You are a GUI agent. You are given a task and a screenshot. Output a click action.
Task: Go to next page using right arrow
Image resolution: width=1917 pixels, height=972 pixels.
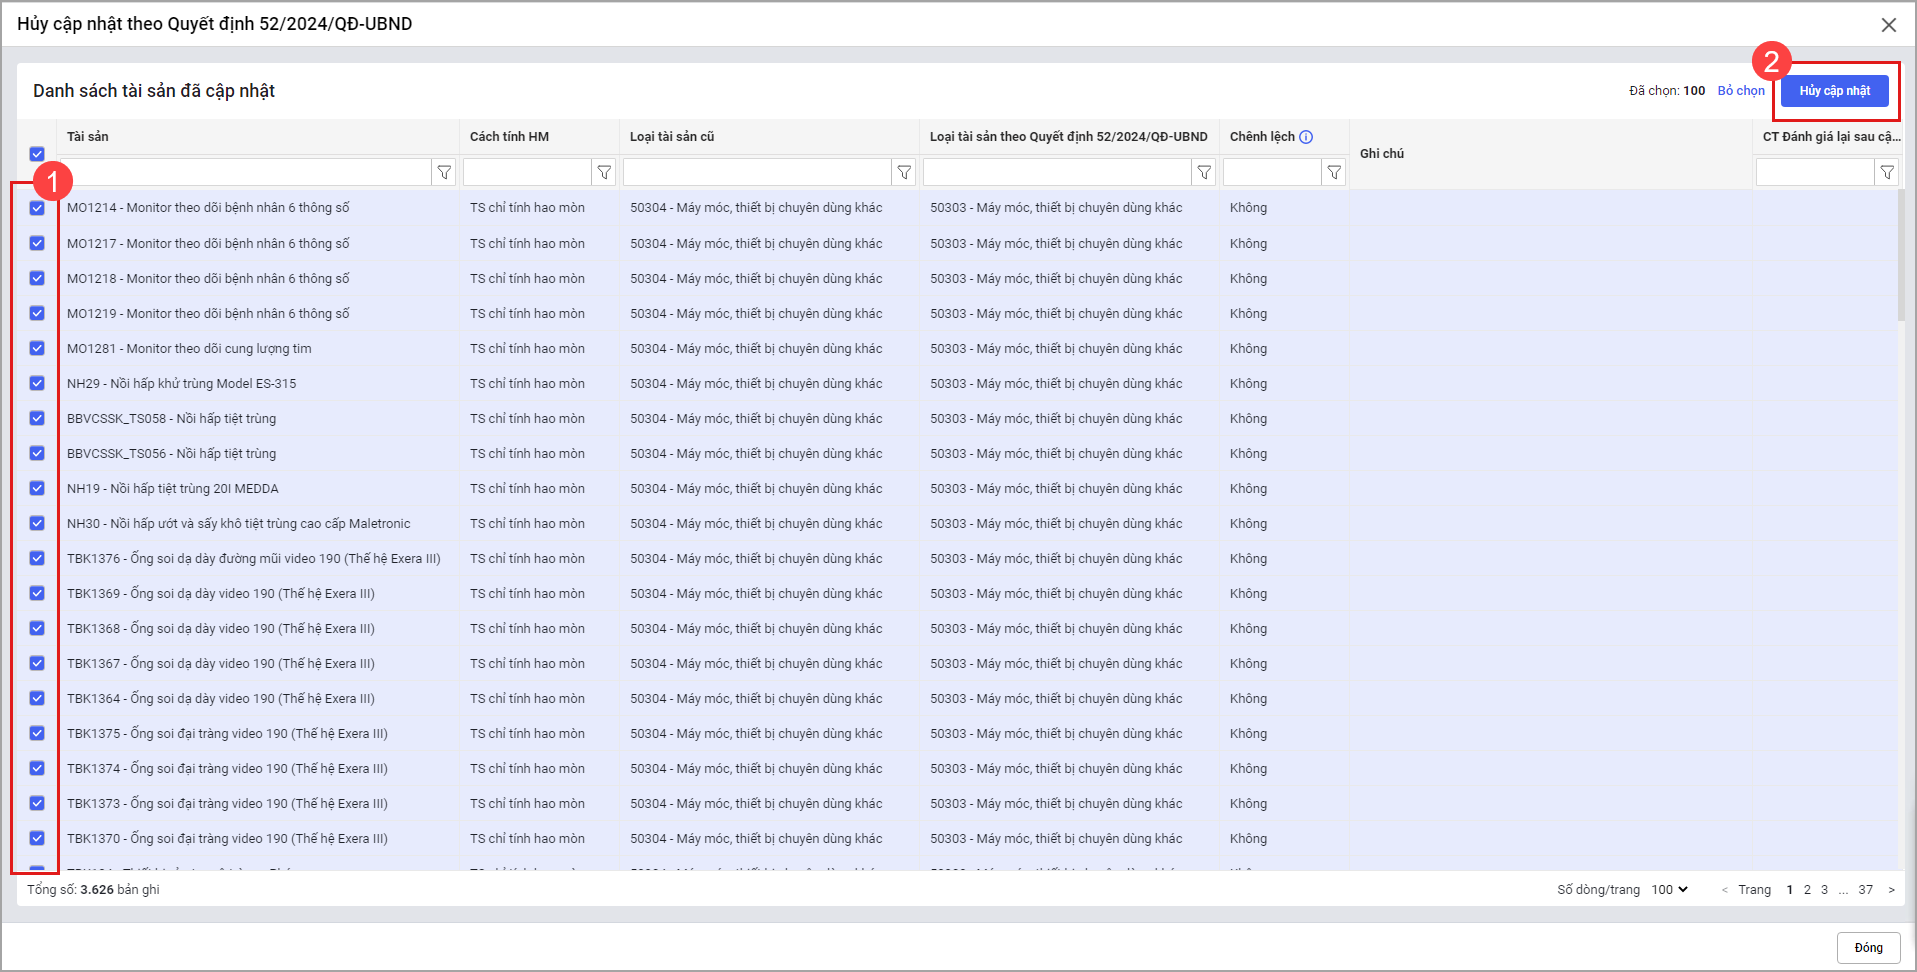[1891, 889]
